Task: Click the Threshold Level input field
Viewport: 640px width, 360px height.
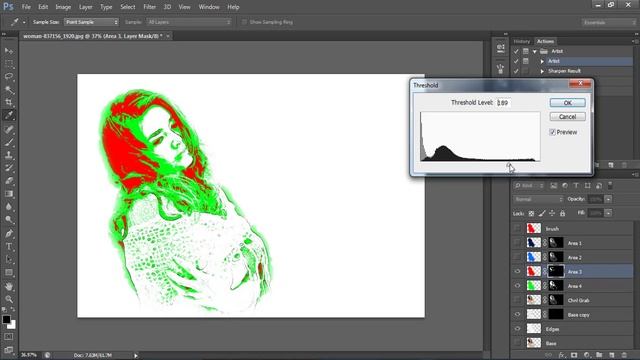Action: coord(503,103)
